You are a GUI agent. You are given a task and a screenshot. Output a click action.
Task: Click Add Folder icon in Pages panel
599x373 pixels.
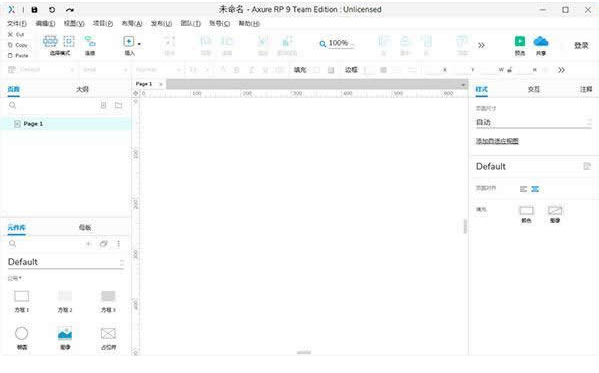tap(118, 105)
